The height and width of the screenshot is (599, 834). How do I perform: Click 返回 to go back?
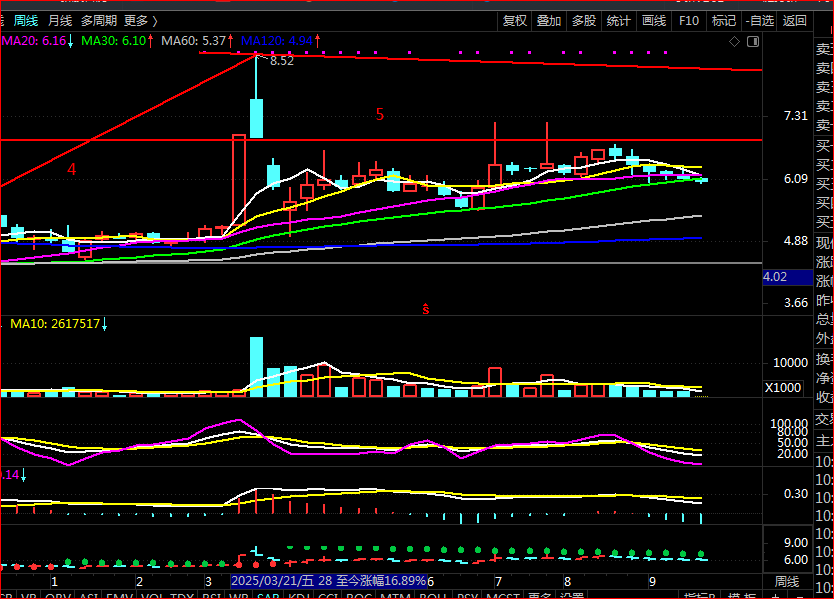(795, 21)
